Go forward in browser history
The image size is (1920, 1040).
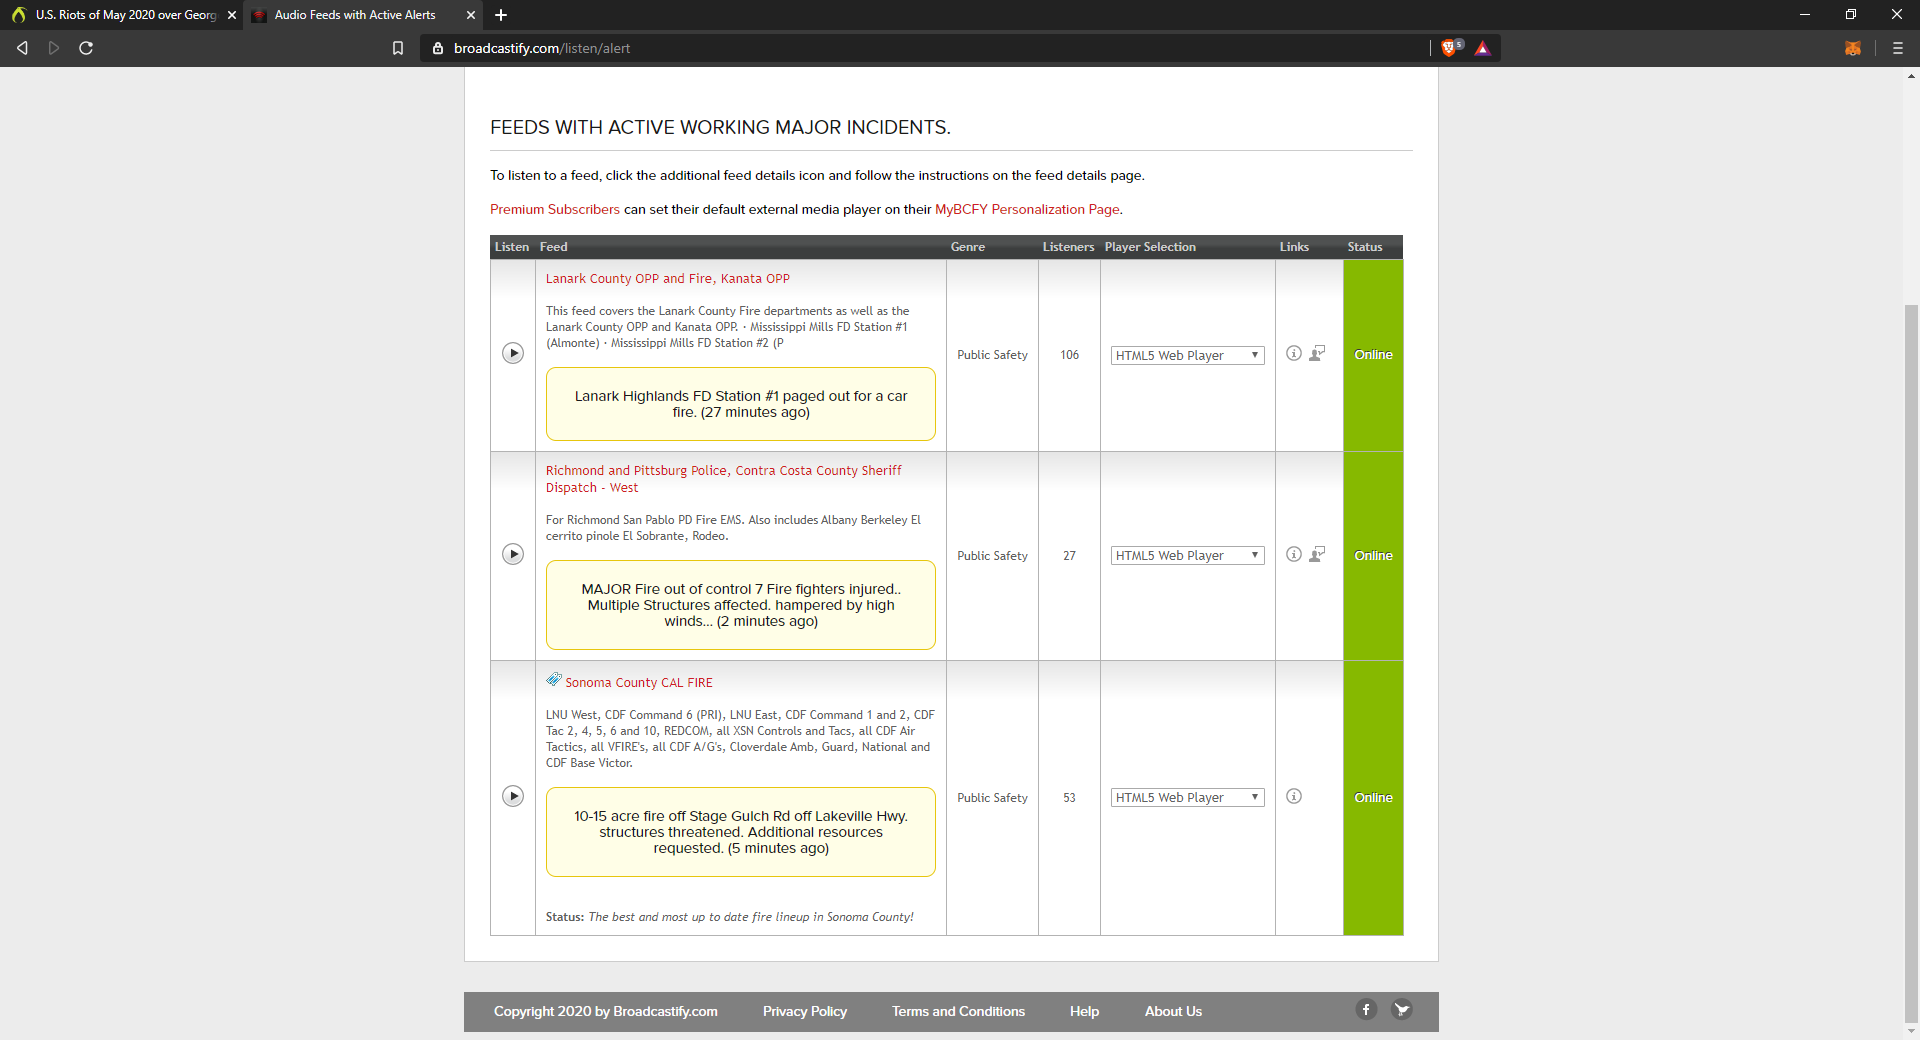click(x=54, y=48)
